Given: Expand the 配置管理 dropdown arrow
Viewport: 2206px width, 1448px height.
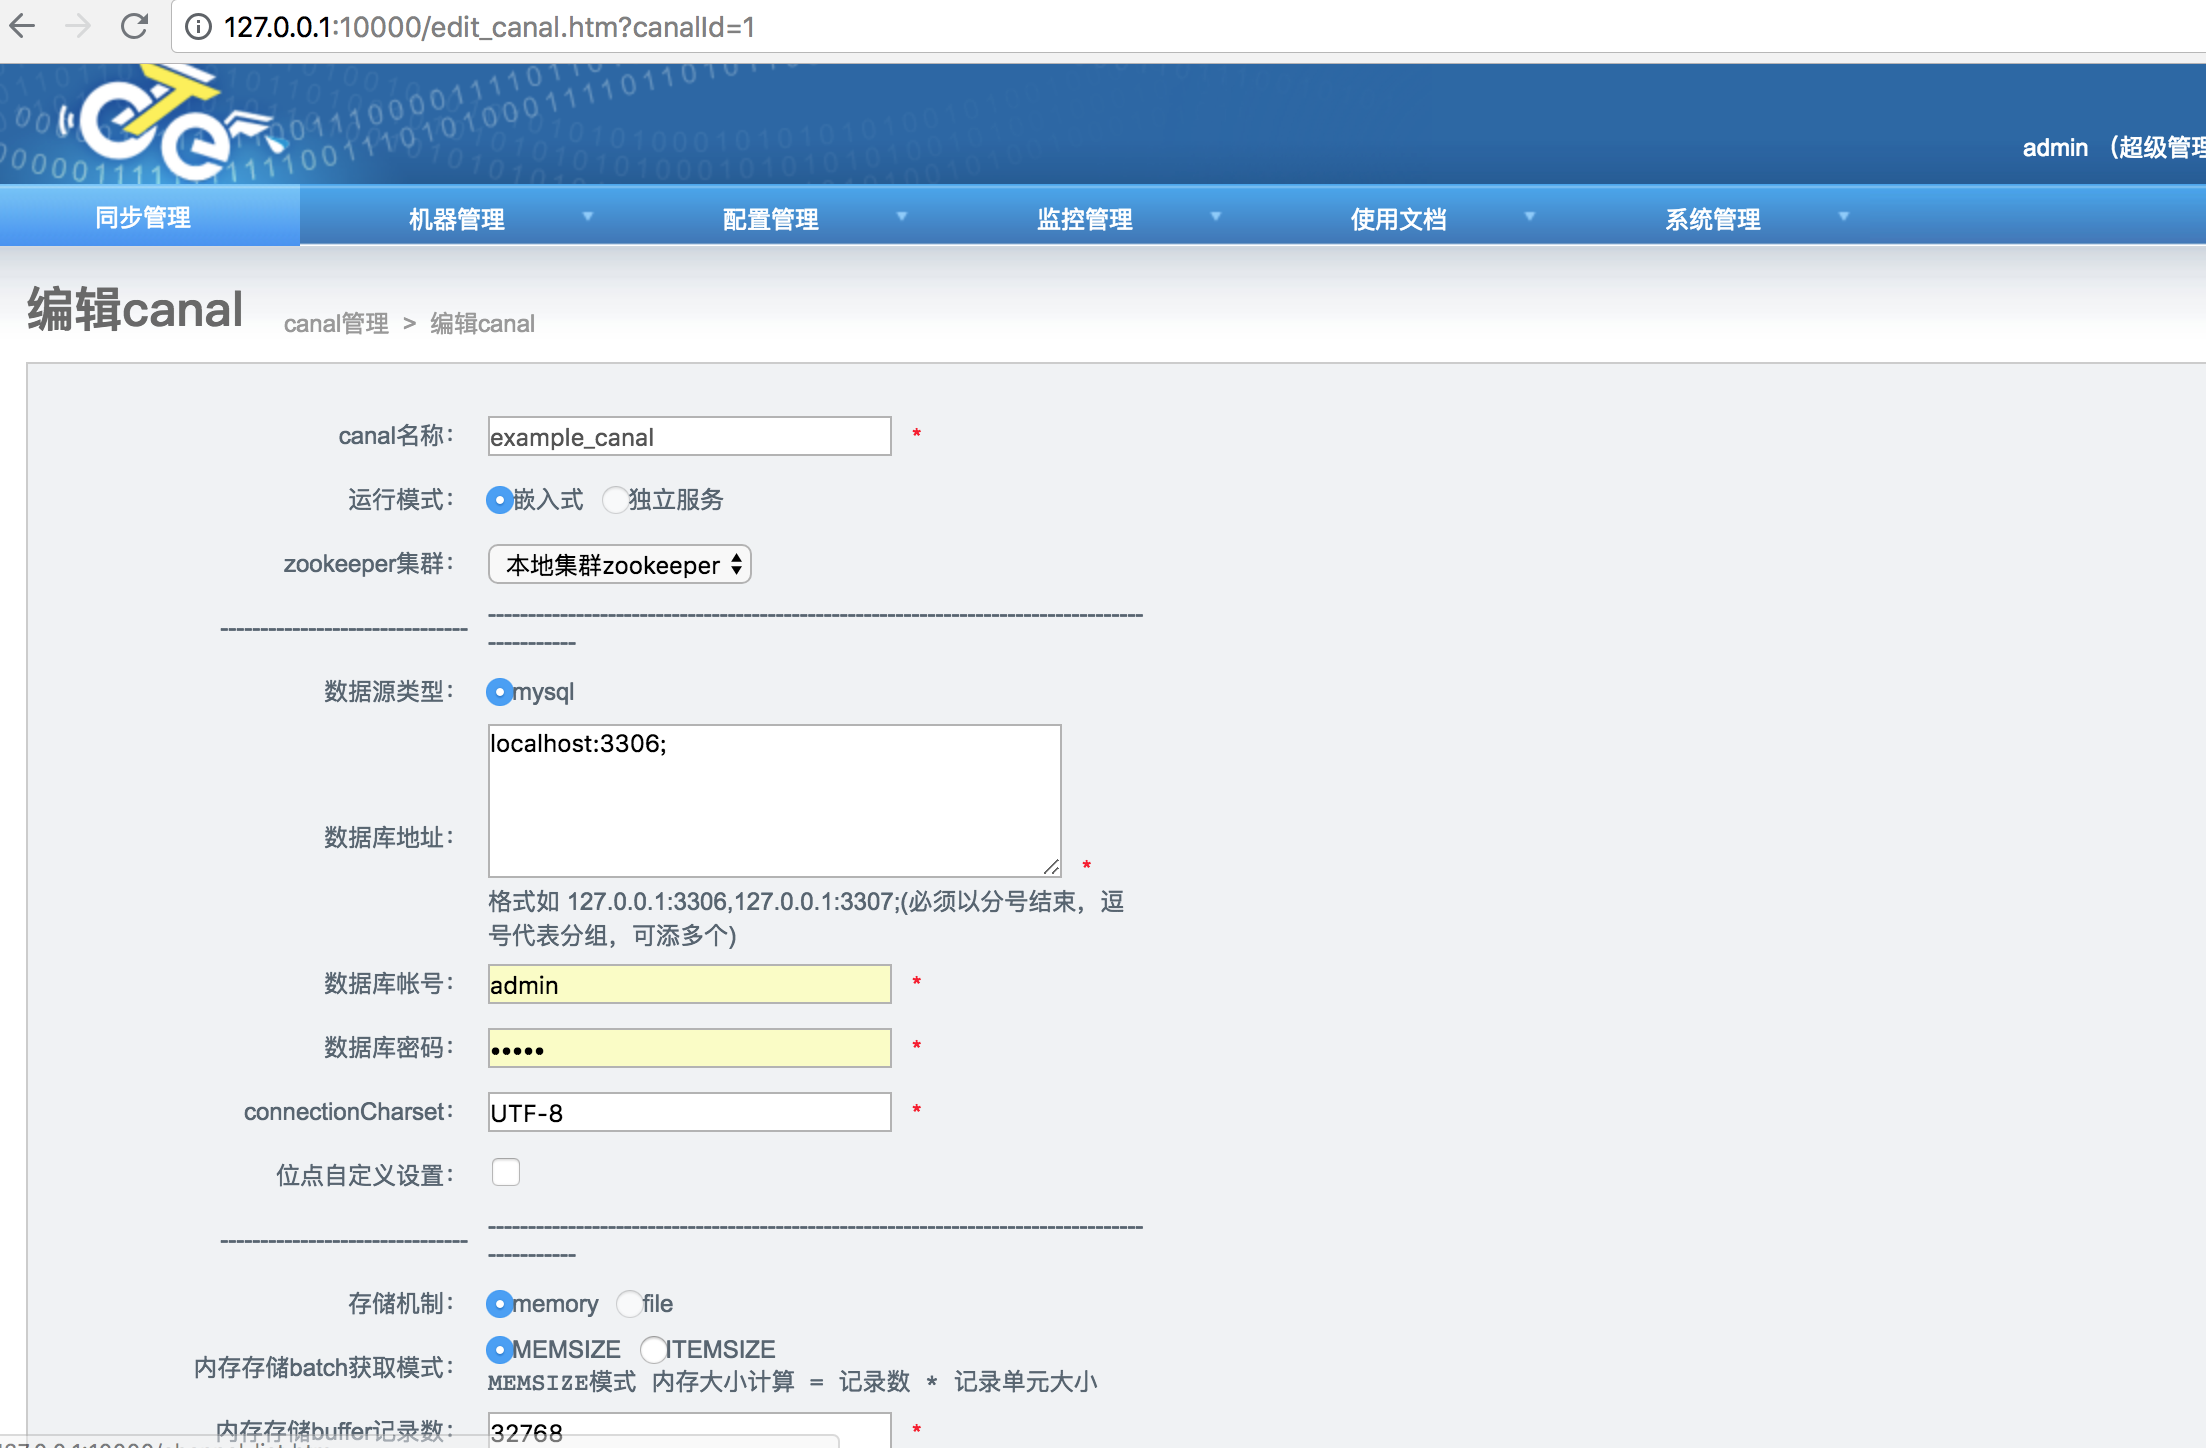Looking at the screenshot, I should 902,217.
